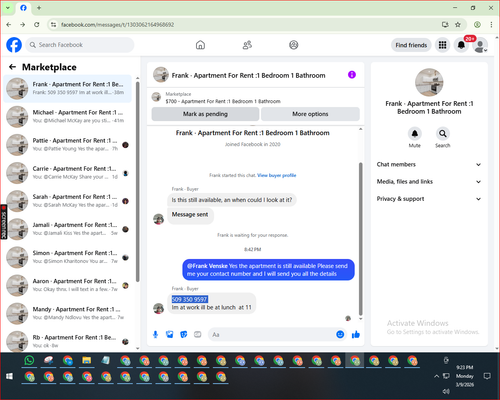Open File Explorer from the taskbar
Image resolution: width=500 pixels, height=400 pixels.
click(87, 361)
